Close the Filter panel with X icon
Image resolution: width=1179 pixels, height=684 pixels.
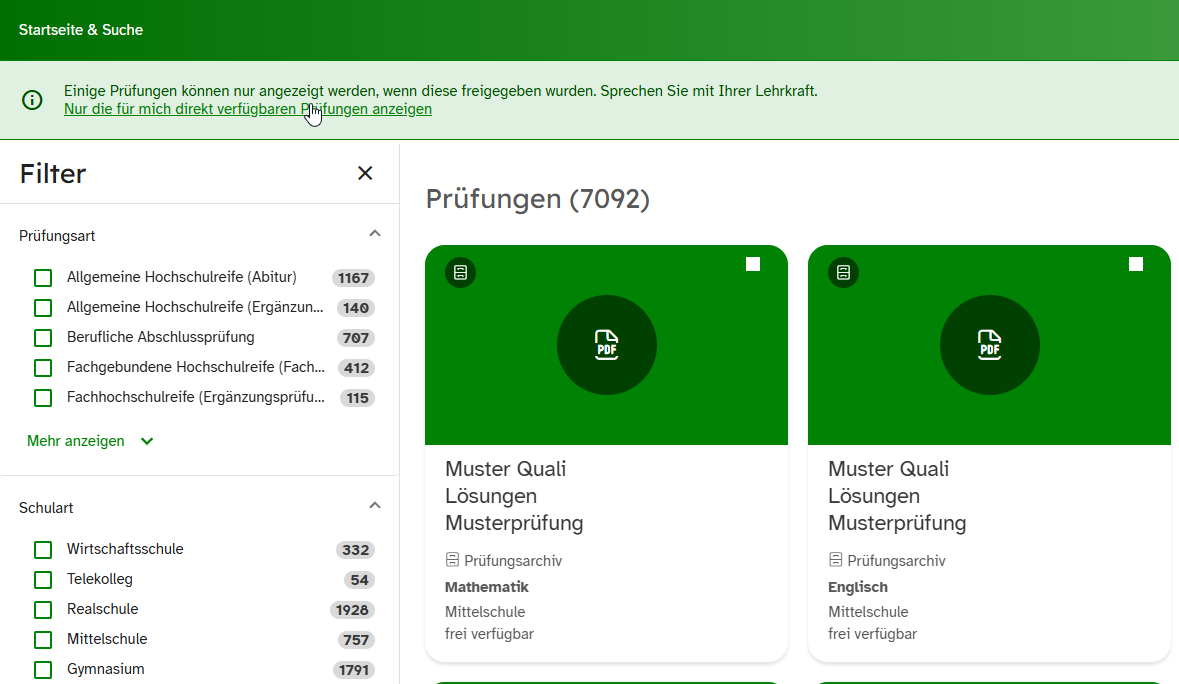365,173
